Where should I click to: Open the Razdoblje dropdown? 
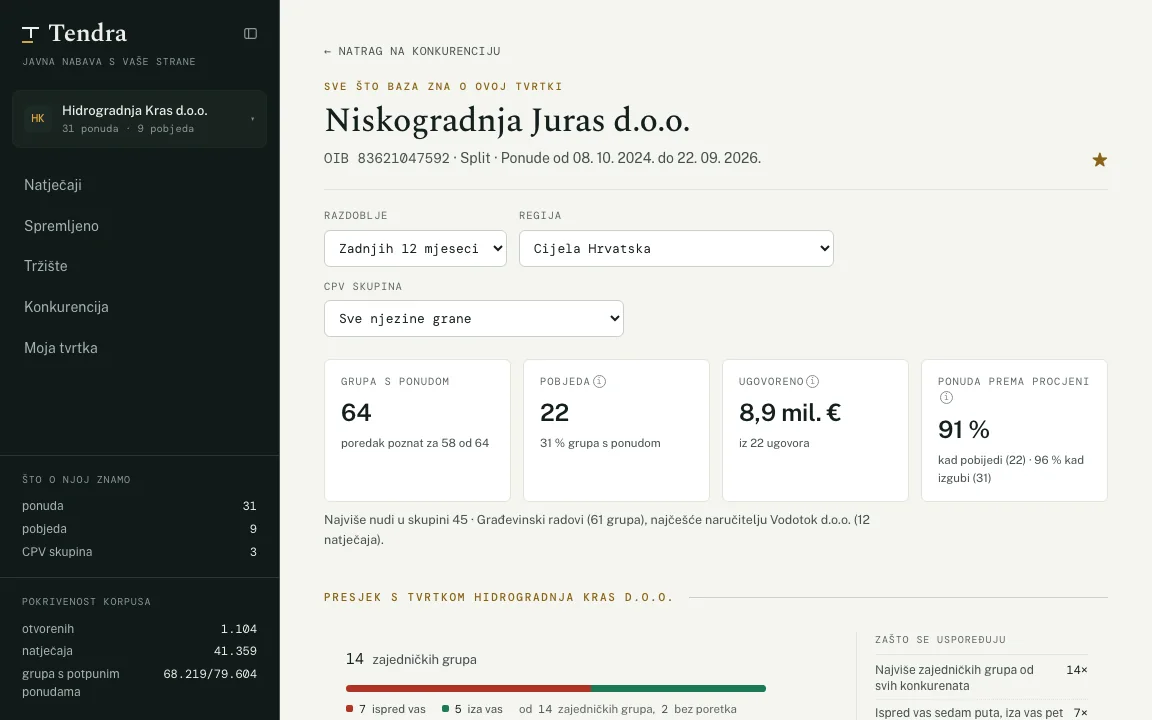[x=415, y=248]
